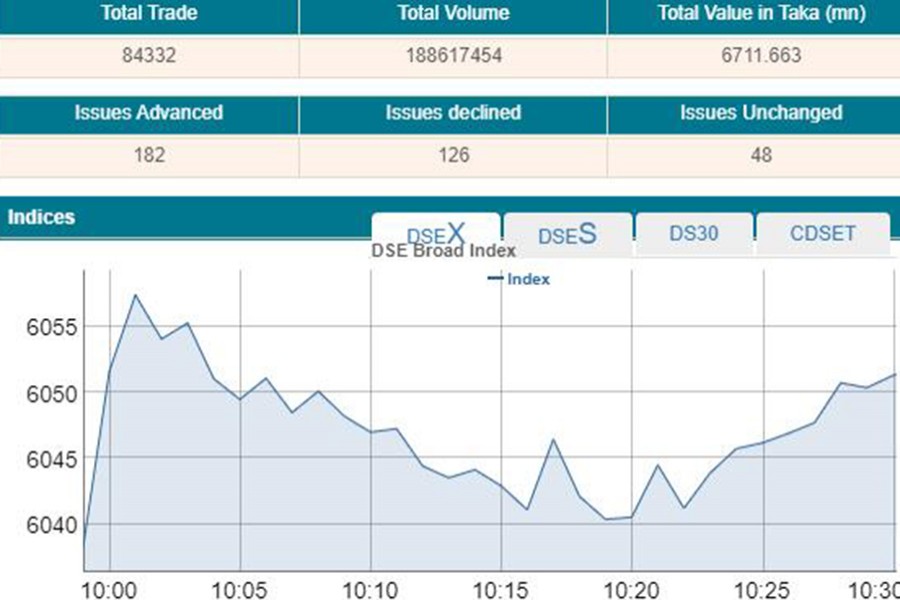Click the 10:15 time axis label
Viewport: 900px width, 600px height.
501,587
